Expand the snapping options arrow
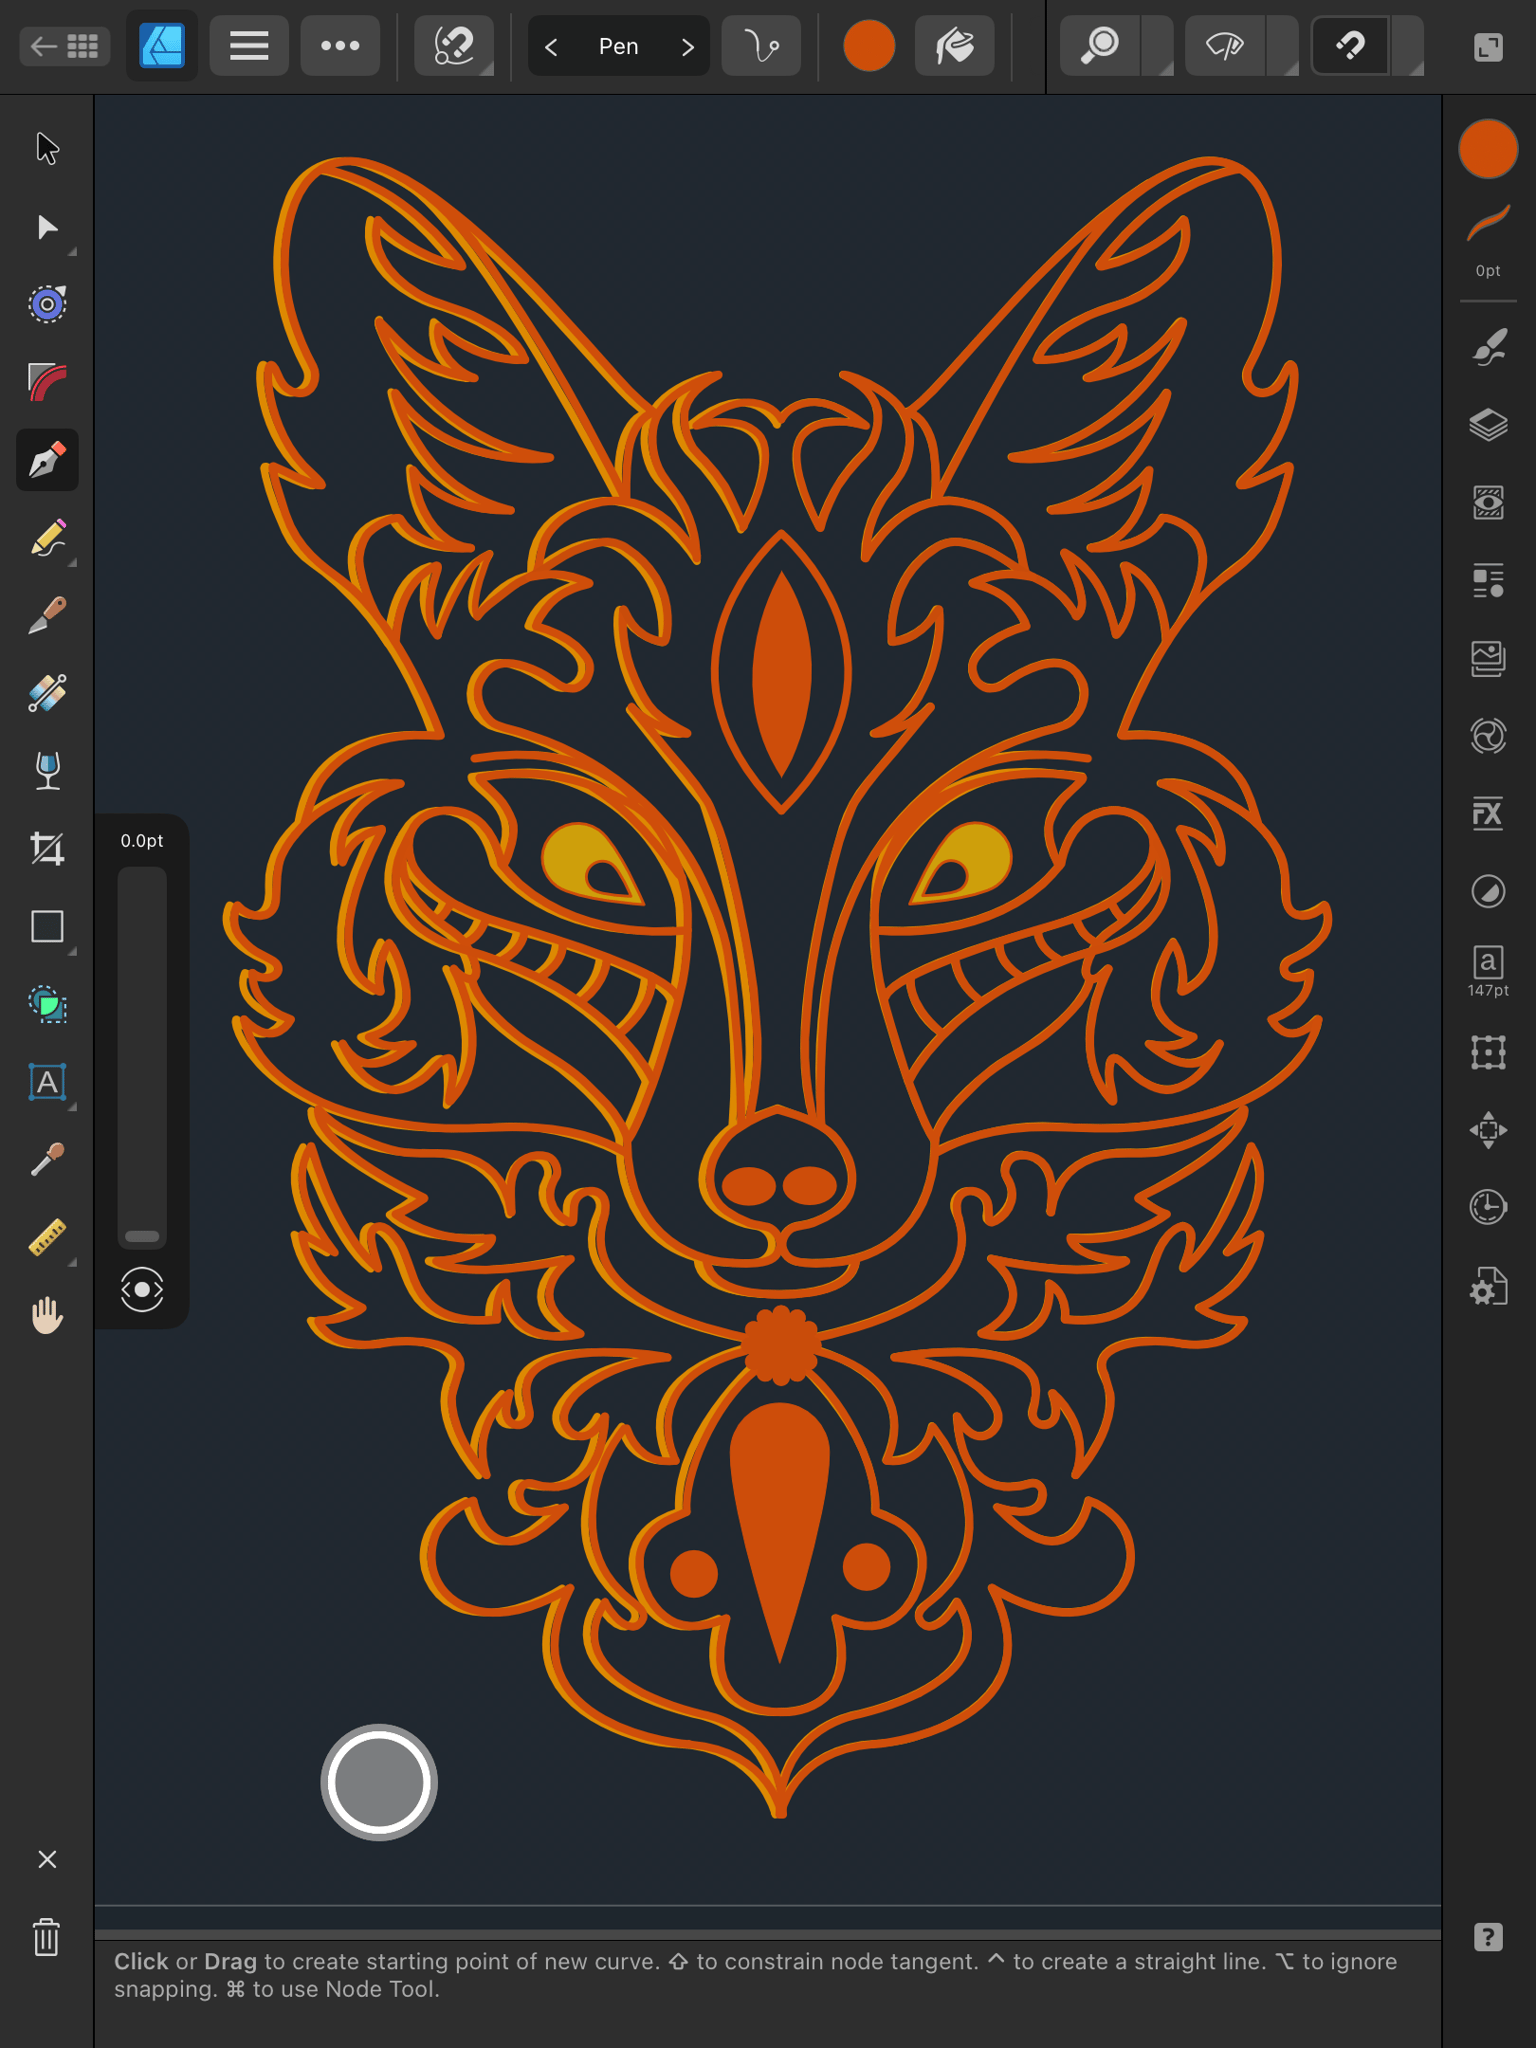The height and width of the screenshot is (2048, 1536). coord(1409,46)
